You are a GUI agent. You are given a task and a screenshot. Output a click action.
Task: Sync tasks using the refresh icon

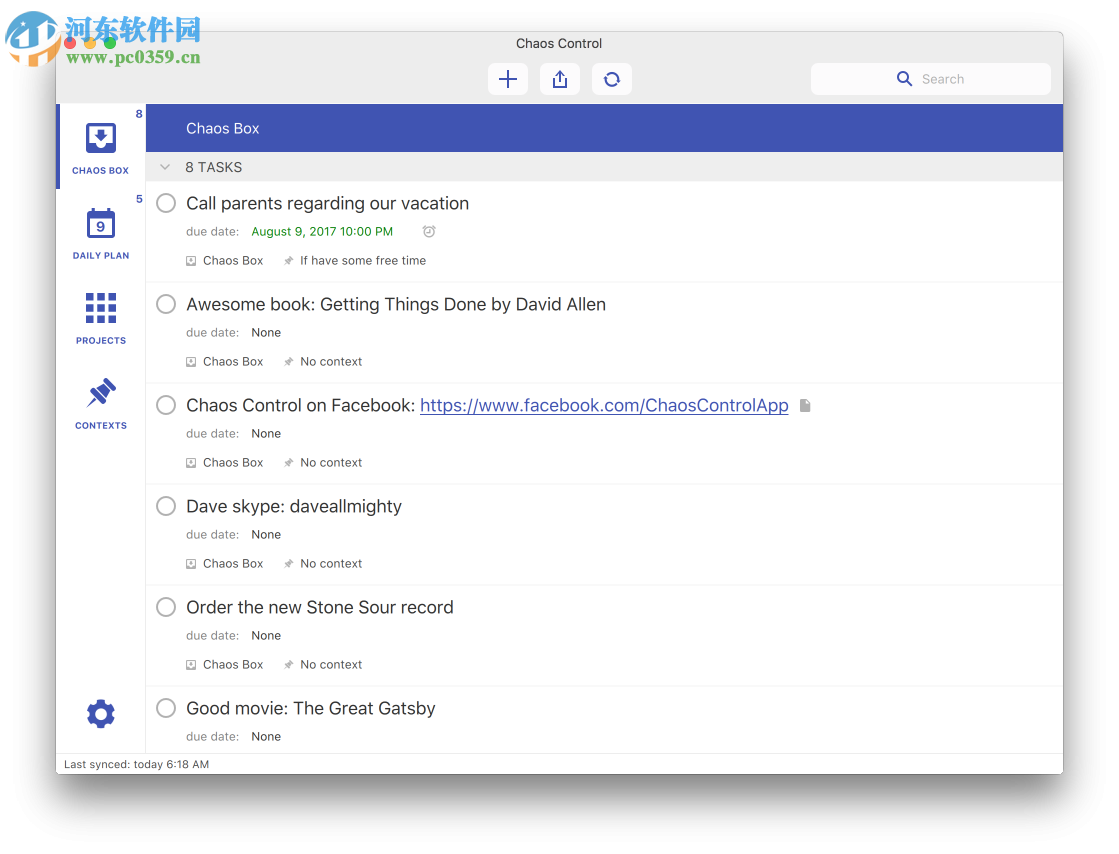[x=611, y=78]
